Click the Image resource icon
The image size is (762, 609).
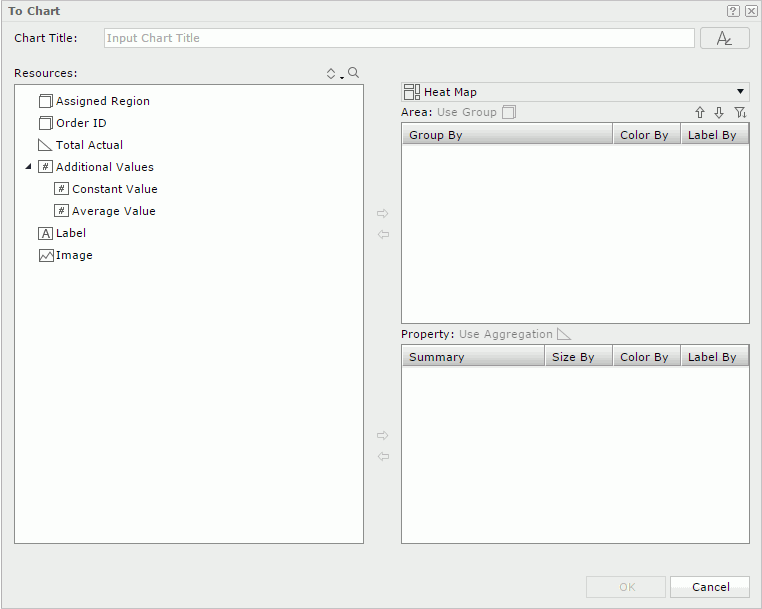46,255
